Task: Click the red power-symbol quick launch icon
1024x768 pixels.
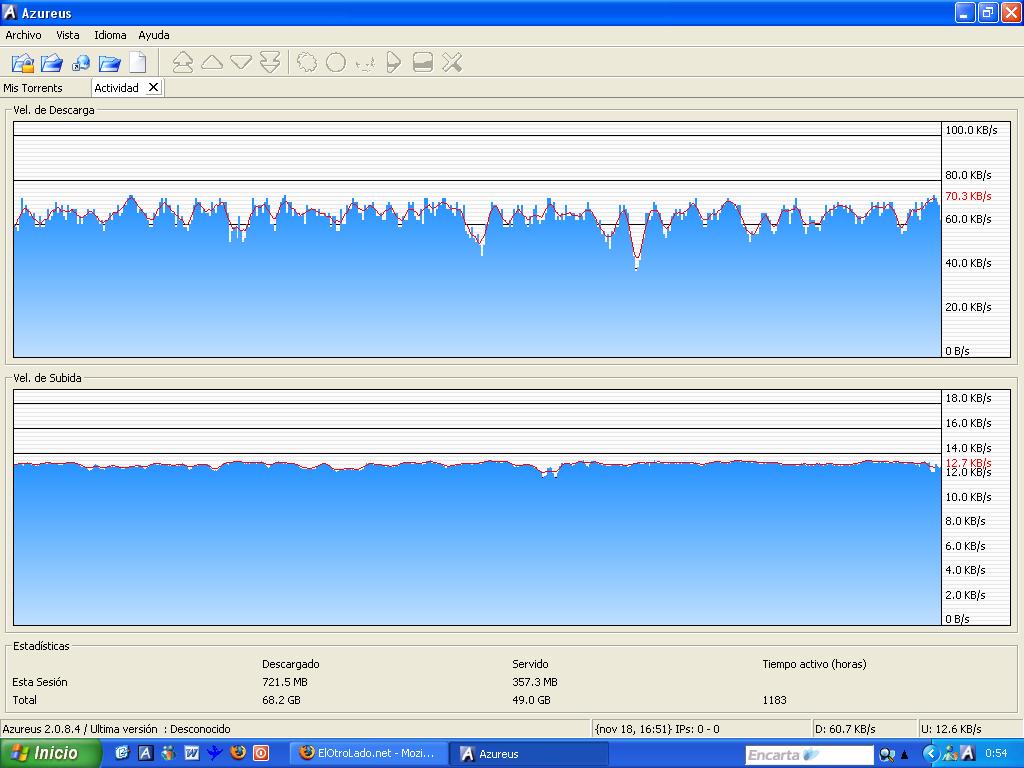Action: [x=261, y=753]
